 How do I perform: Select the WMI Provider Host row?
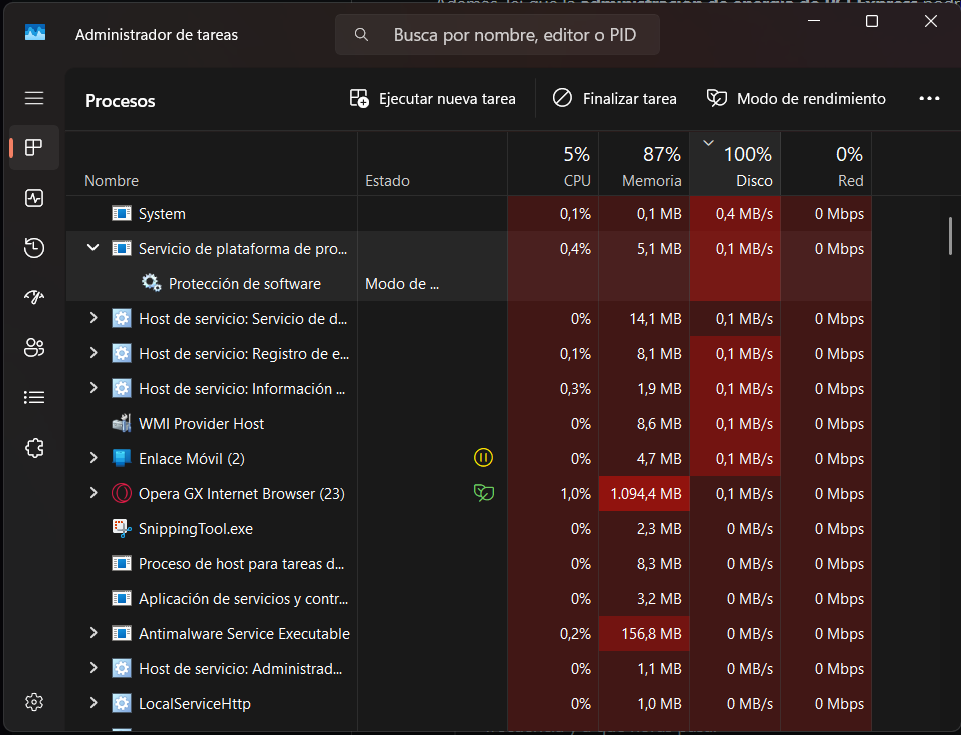(469, 424)
